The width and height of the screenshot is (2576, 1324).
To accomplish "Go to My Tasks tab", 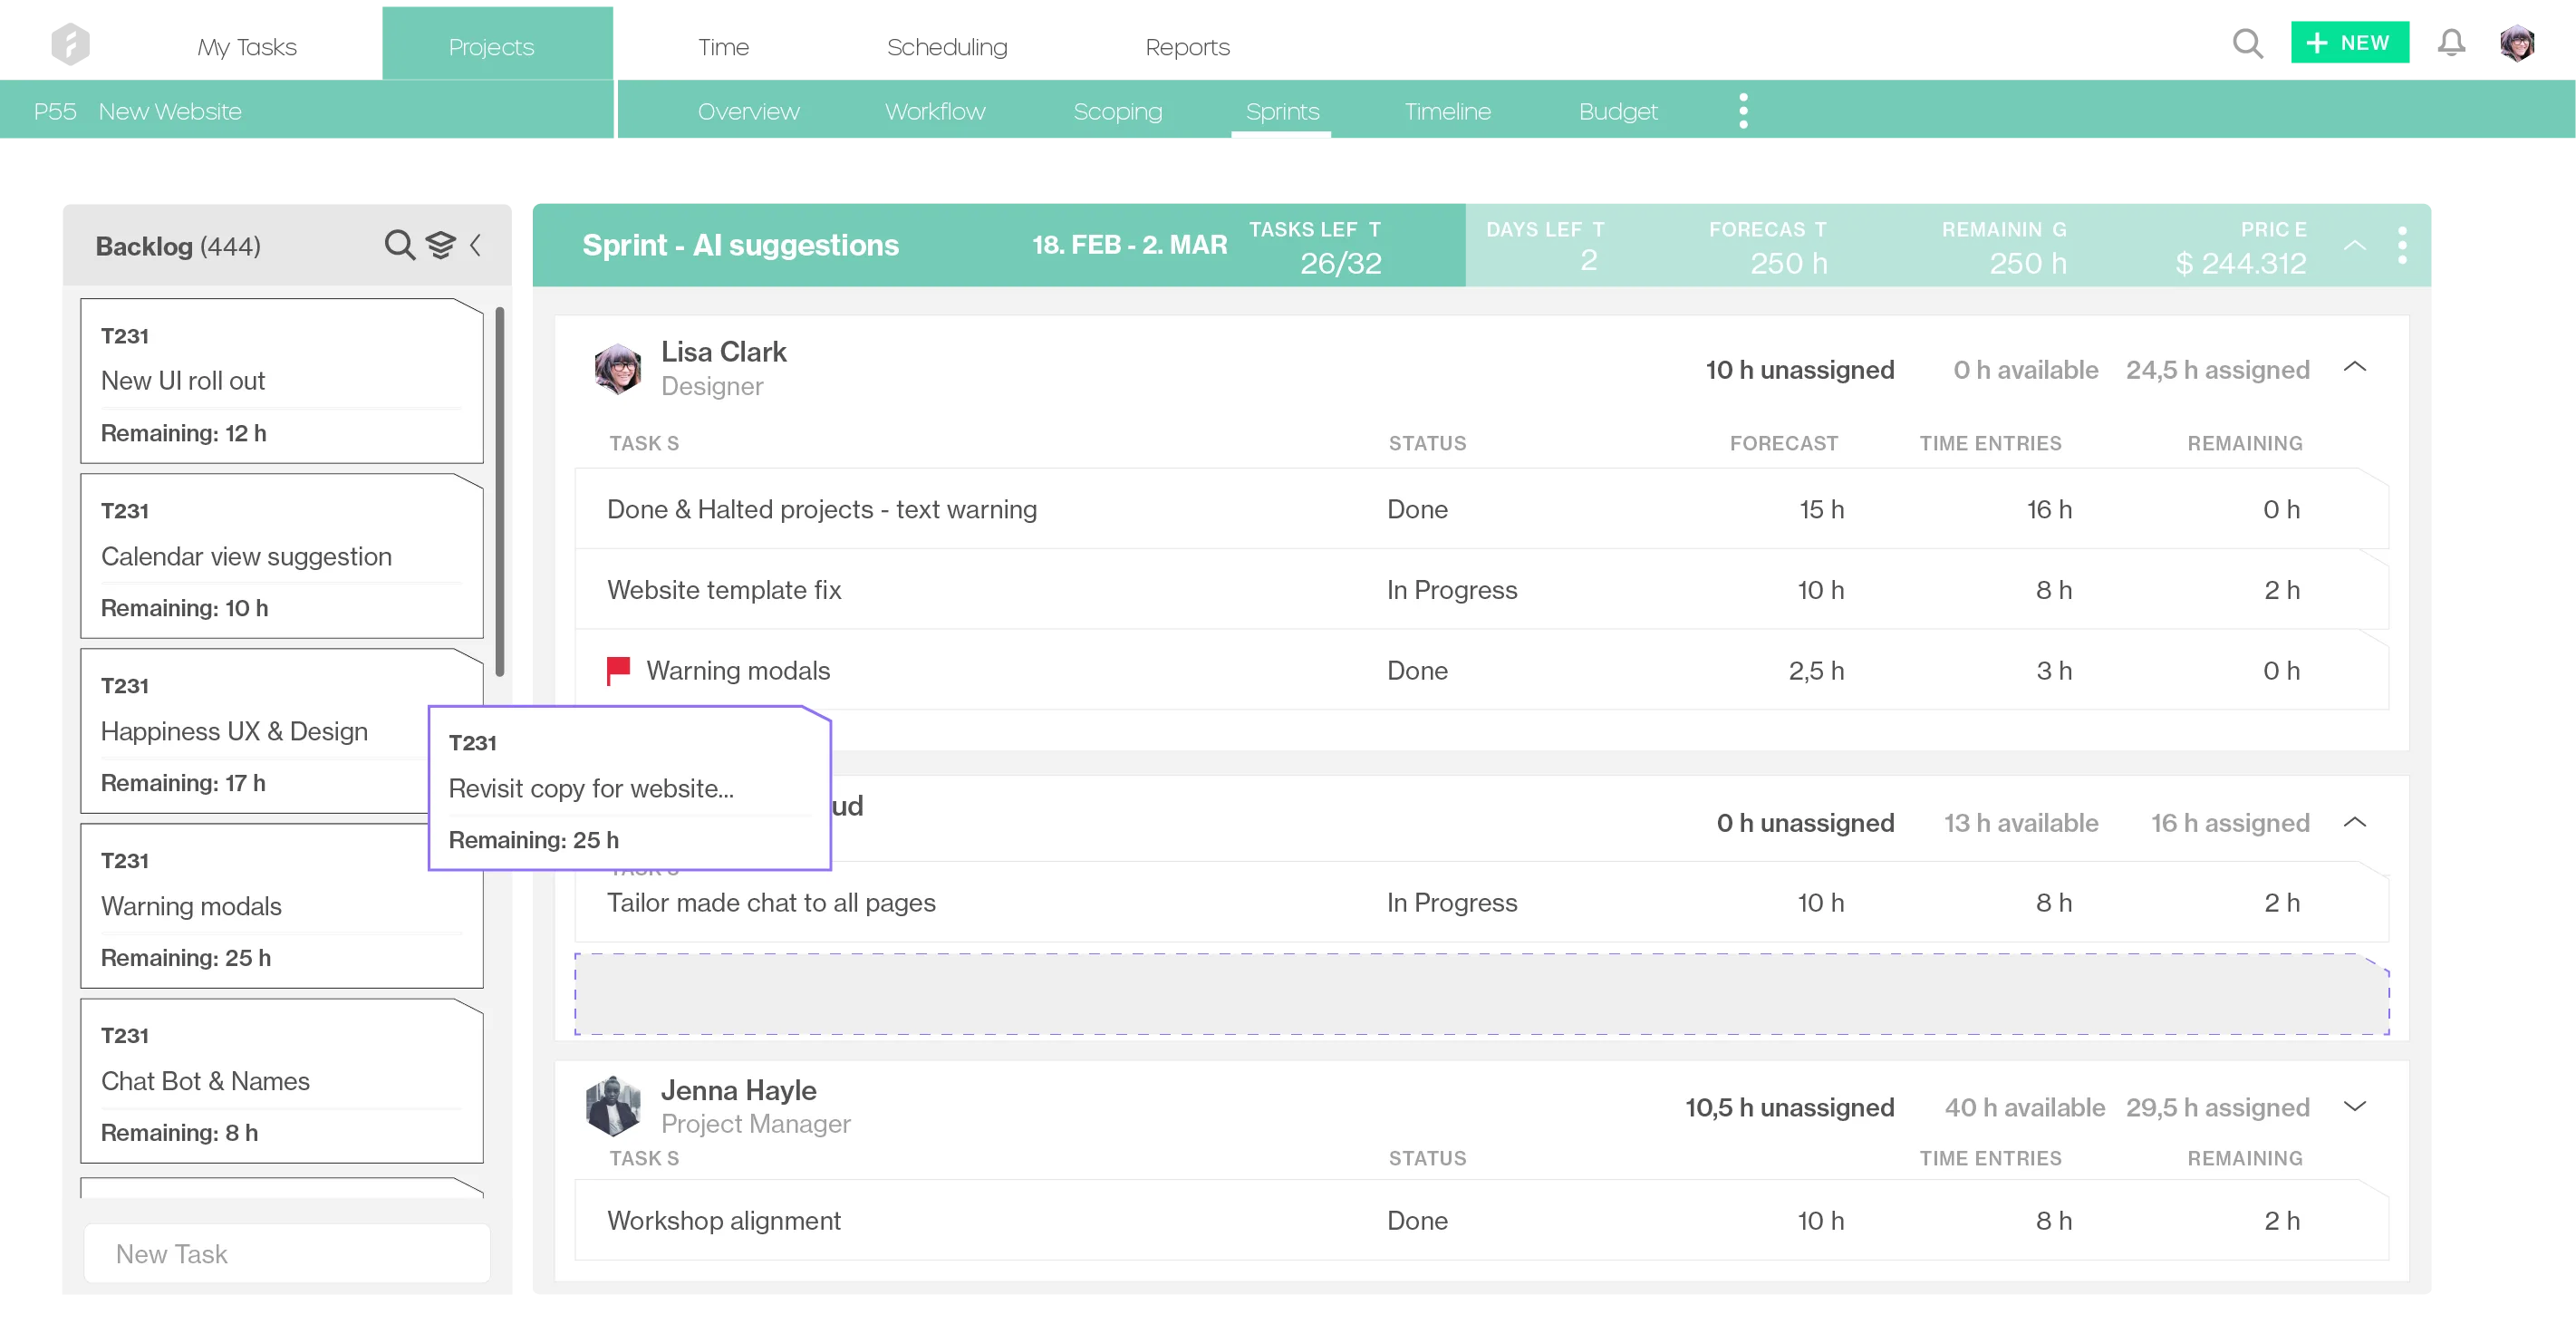I will [247, 47].
